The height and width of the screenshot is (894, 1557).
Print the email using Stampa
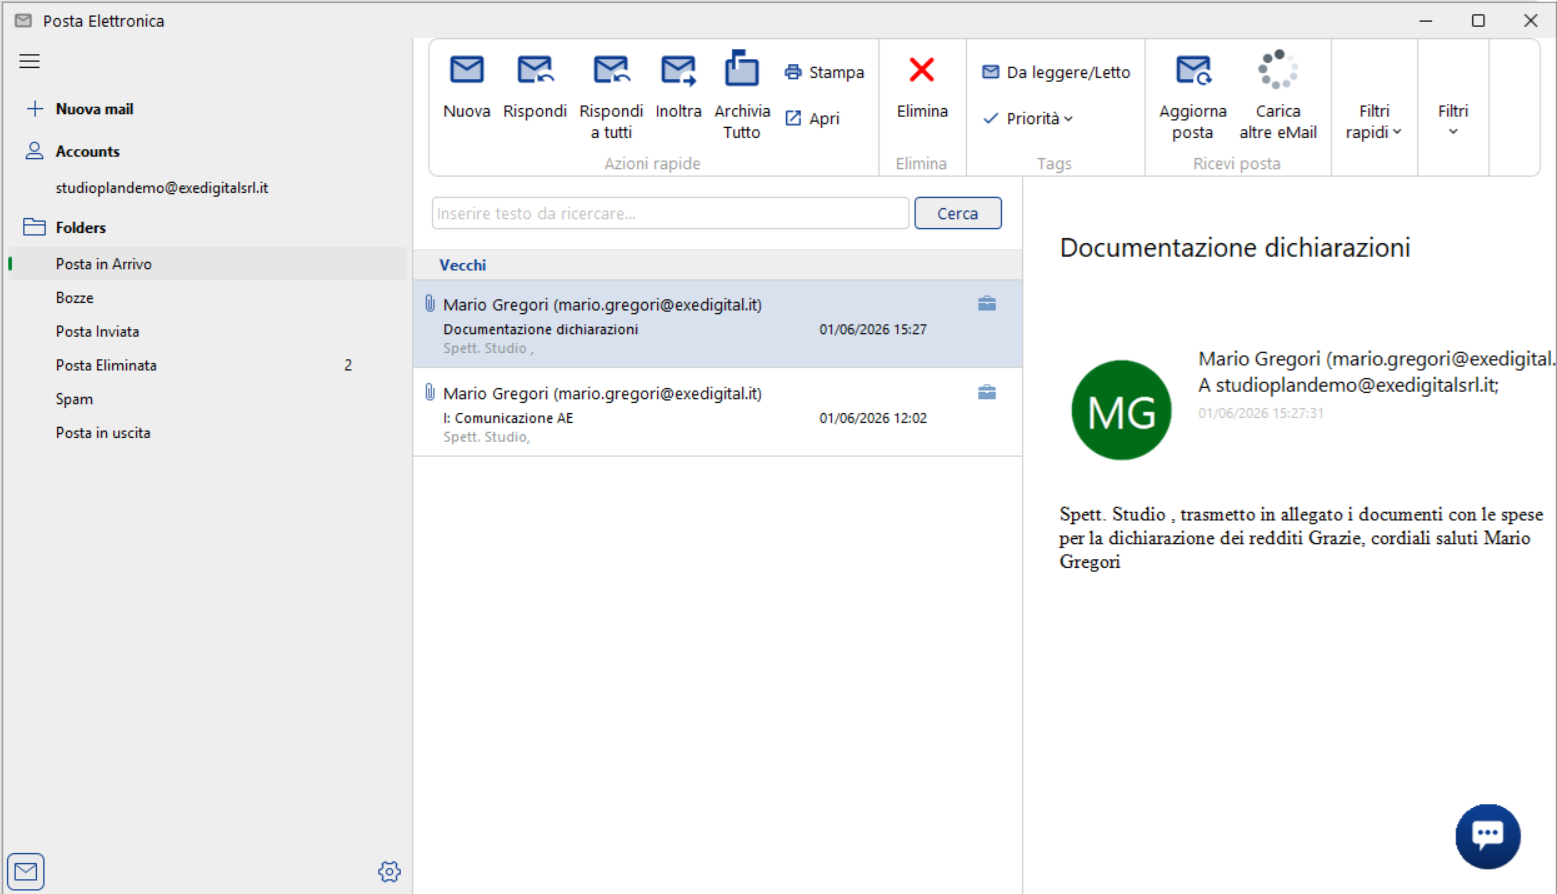coord(824,72)
